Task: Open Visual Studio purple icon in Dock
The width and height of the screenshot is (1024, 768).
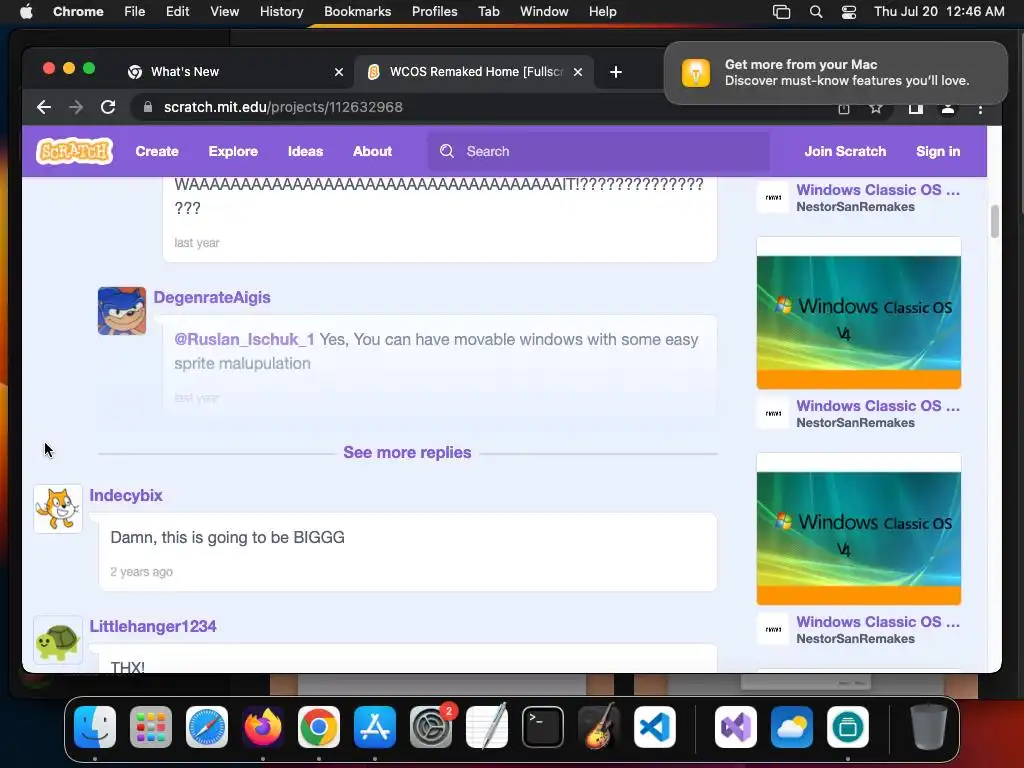Action: tap(736, 727)
